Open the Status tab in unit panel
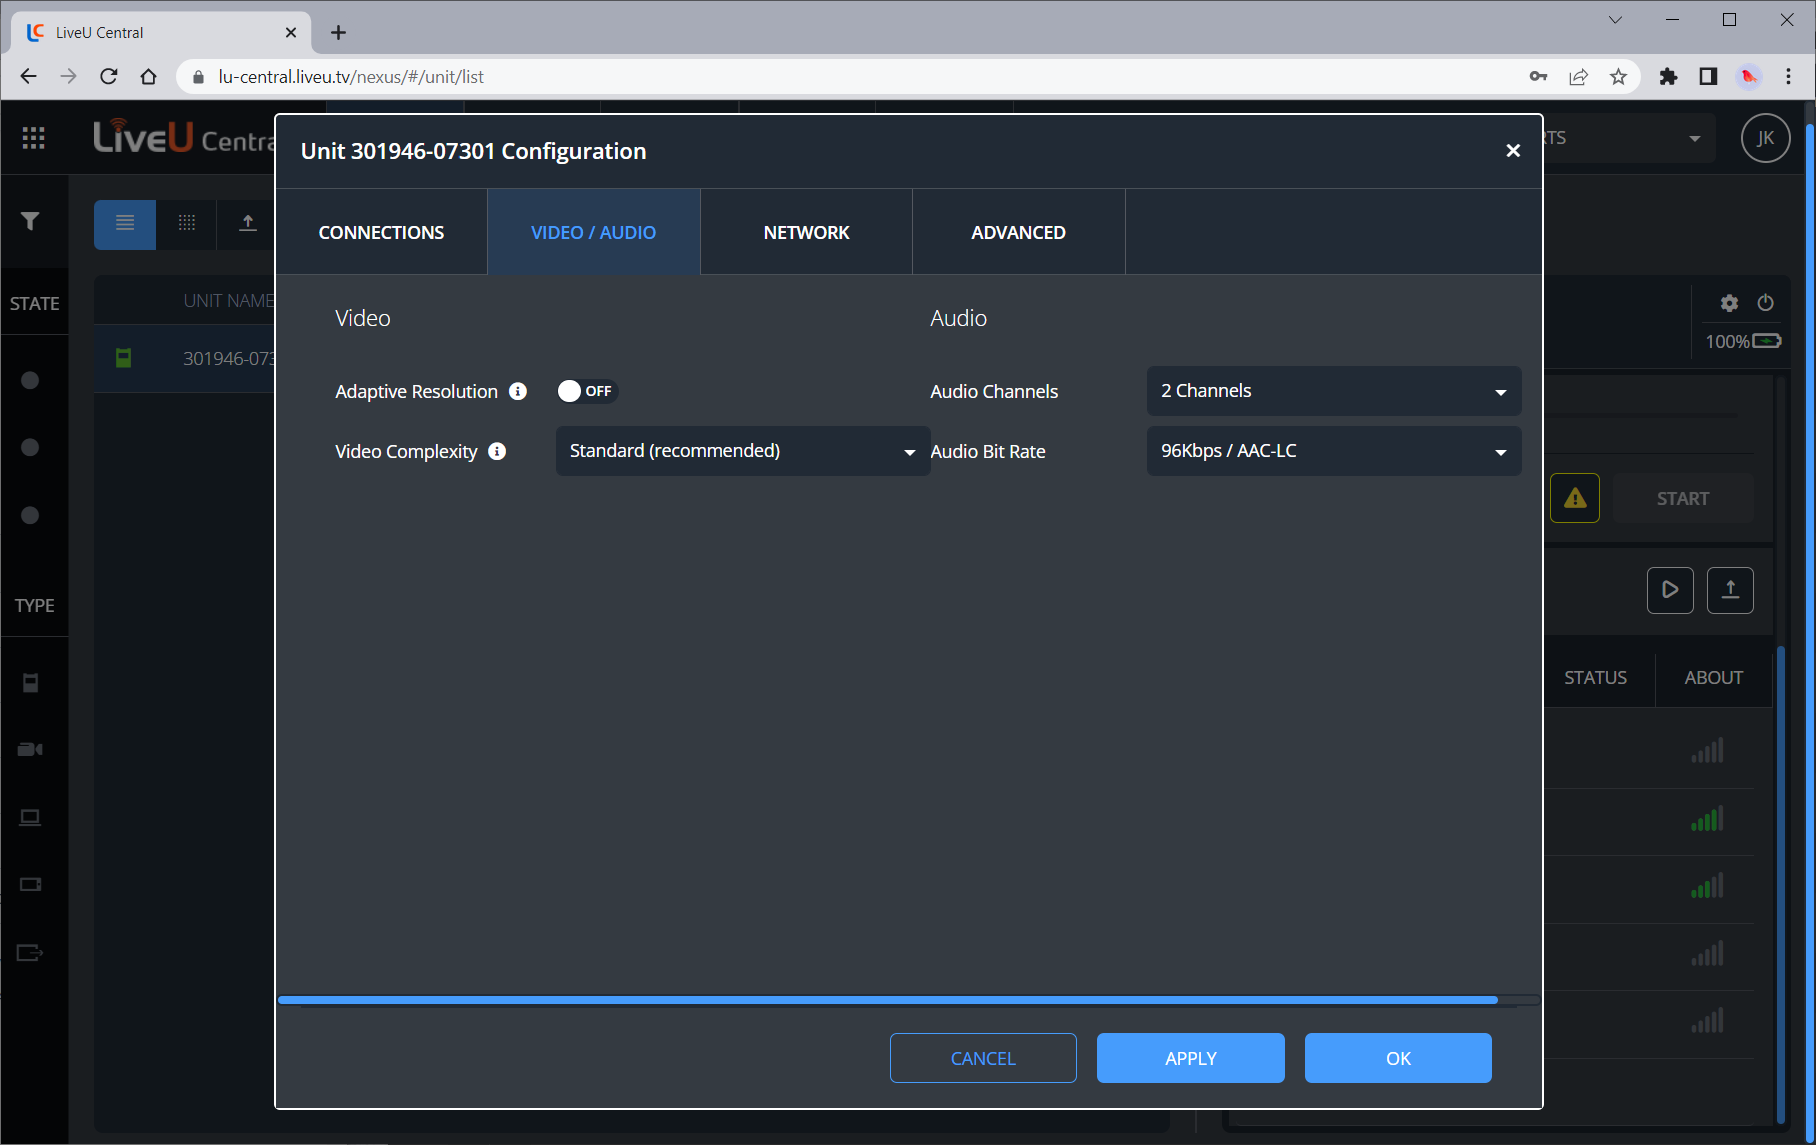This screenshot has width=1816, height=1145. (x=1595, y=678)
